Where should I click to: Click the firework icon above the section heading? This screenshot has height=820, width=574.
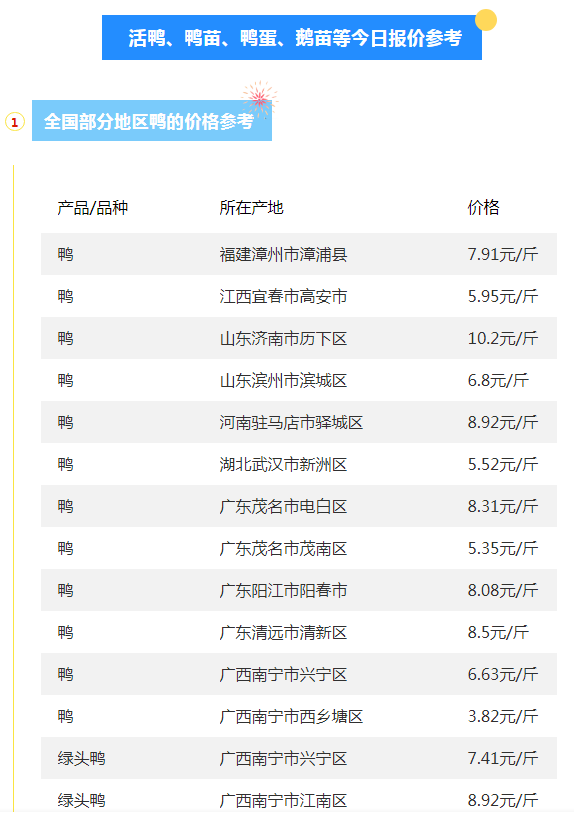260,98
